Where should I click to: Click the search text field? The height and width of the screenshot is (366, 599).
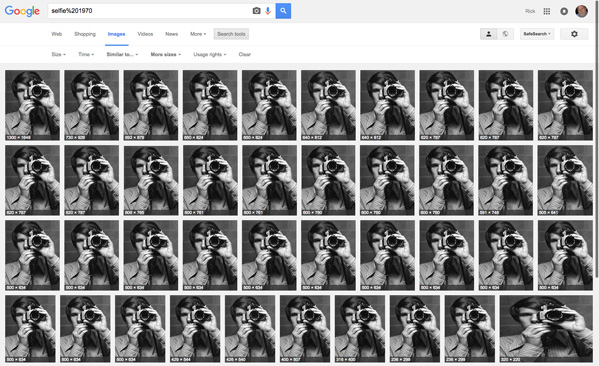pos(149,11)
